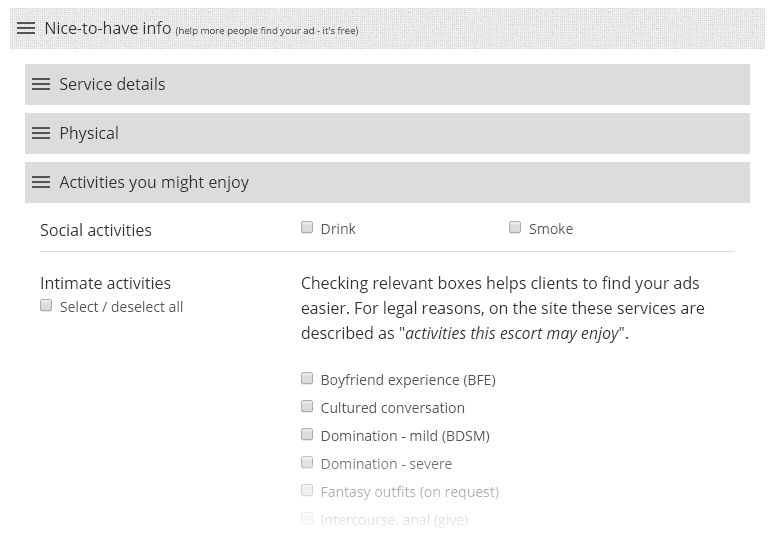Click hamburger icon beside Nice-to-have info
Image resolution: width=774 pixels, height=540 pixels.
(x=26, y=28)
